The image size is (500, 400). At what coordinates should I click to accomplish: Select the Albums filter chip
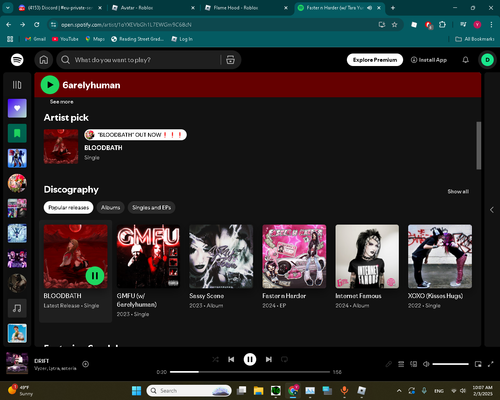111,207
